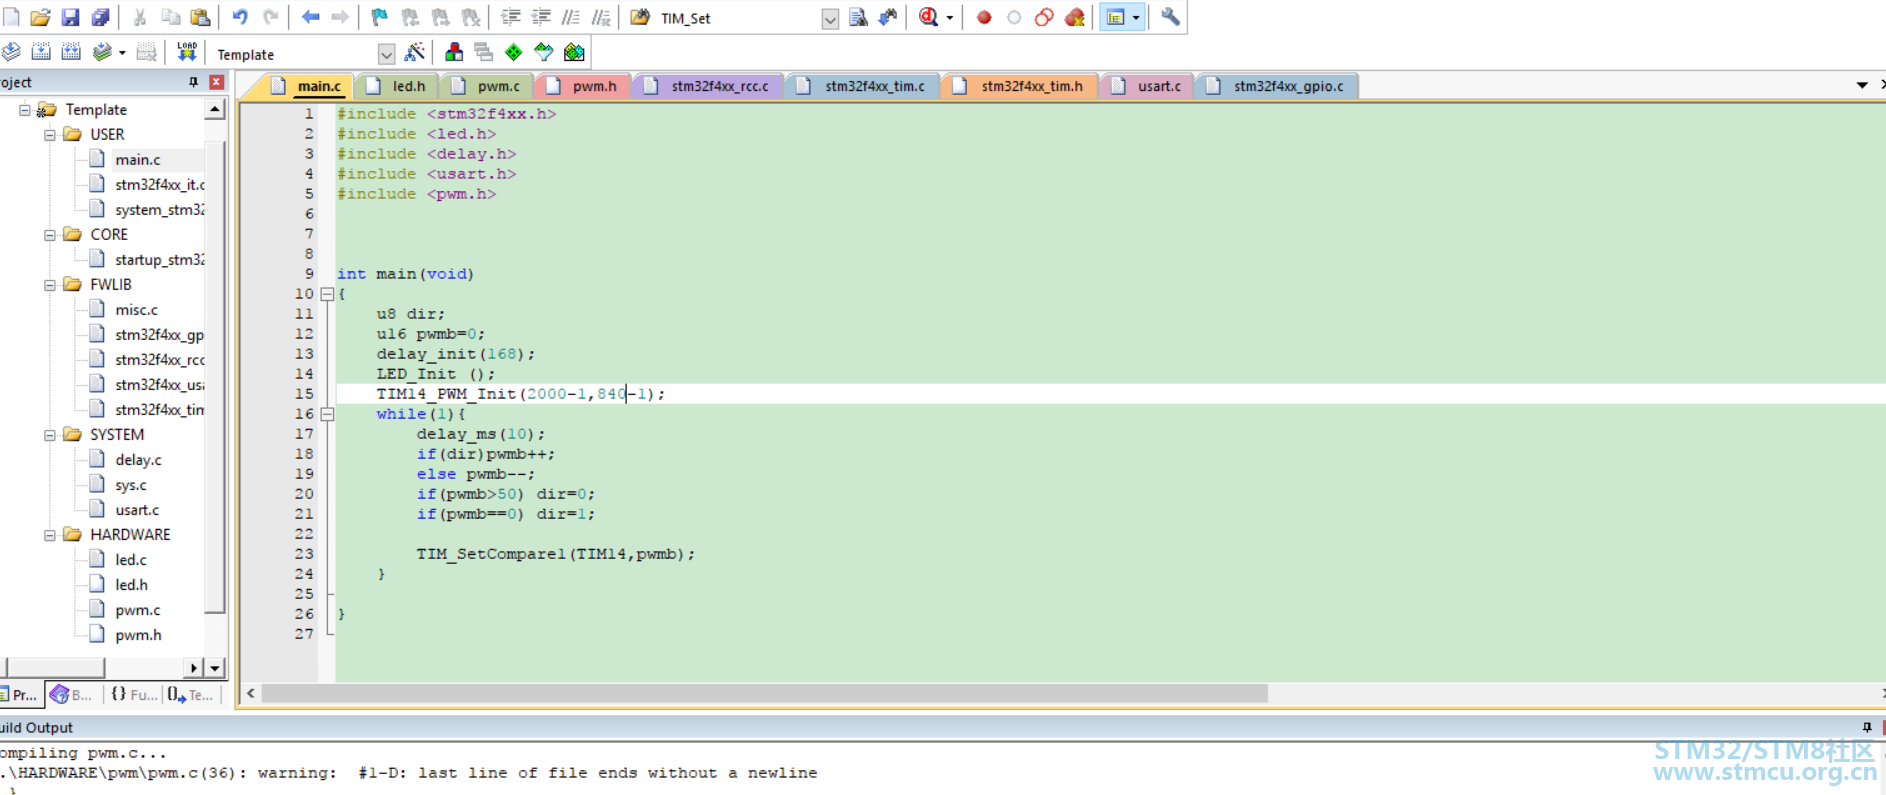
Task: Click the Save All icon
Action: (x=101, y=17)
